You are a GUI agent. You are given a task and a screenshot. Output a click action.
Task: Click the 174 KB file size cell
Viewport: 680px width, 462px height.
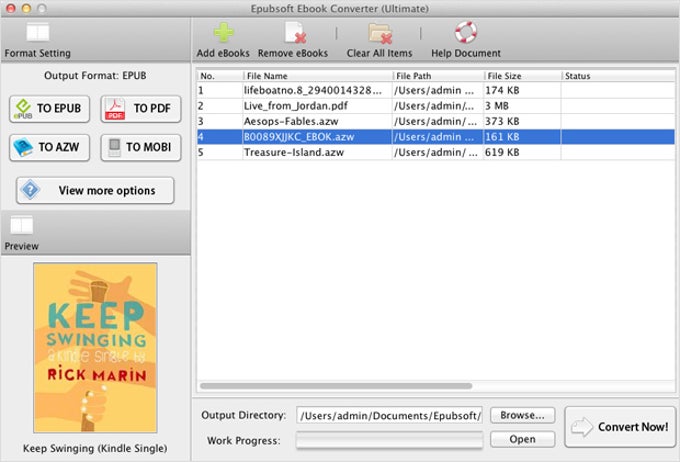point(523,90)
